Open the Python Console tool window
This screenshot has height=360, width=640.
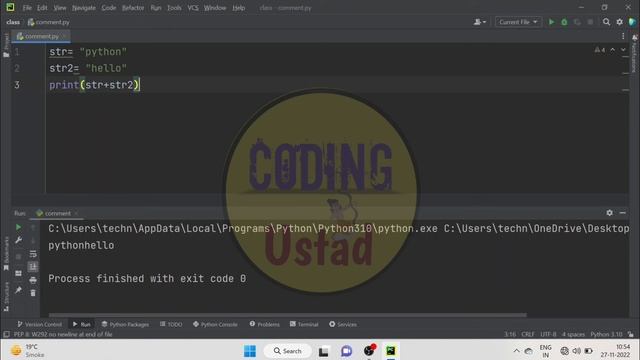[215, 324]
